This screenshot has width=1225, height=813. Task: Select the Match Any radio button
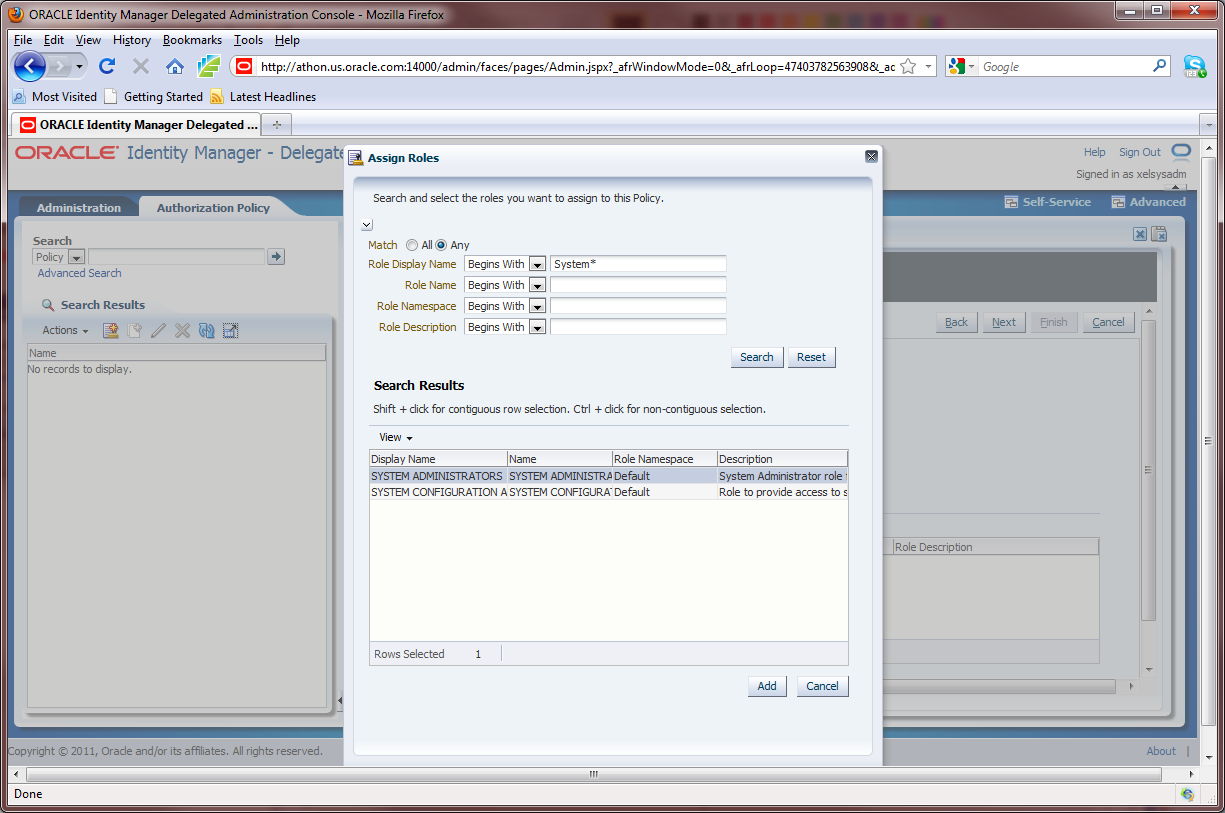(x=441, y=245)
